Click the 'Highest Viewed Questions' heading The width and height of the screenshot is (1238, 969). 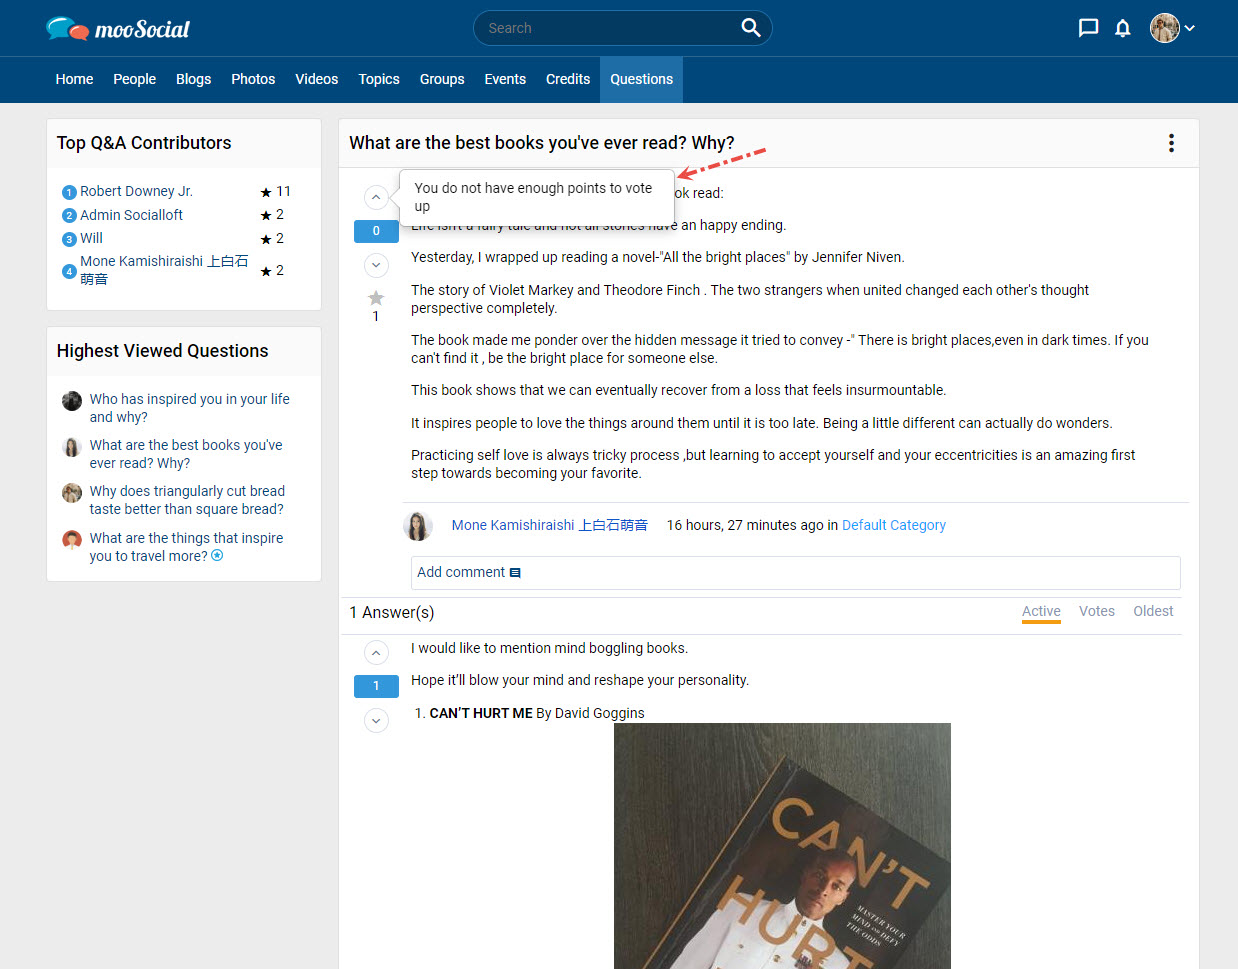pyautogui.click(x=163, y=351)
